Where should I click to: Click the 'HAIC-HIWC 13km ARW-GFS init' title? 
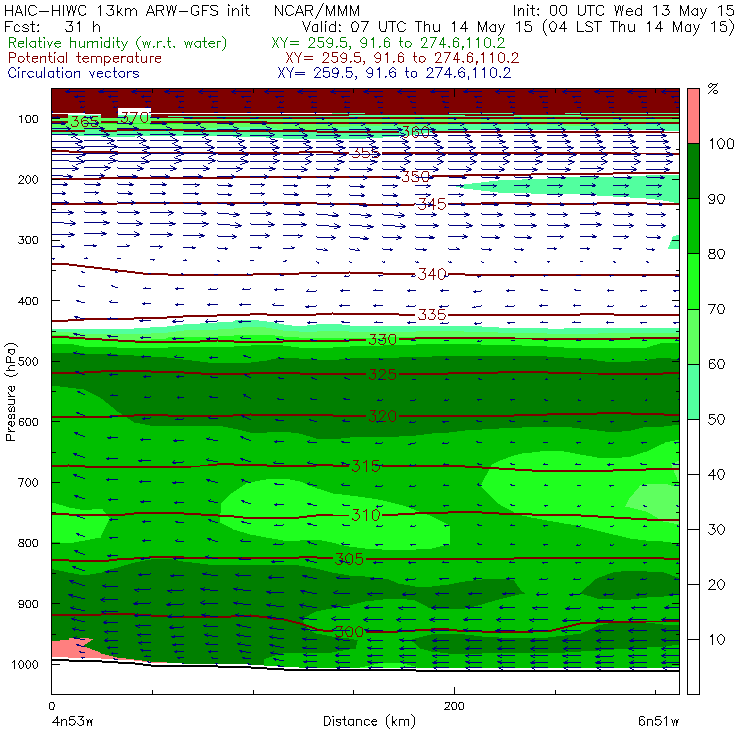click(127, 10)
